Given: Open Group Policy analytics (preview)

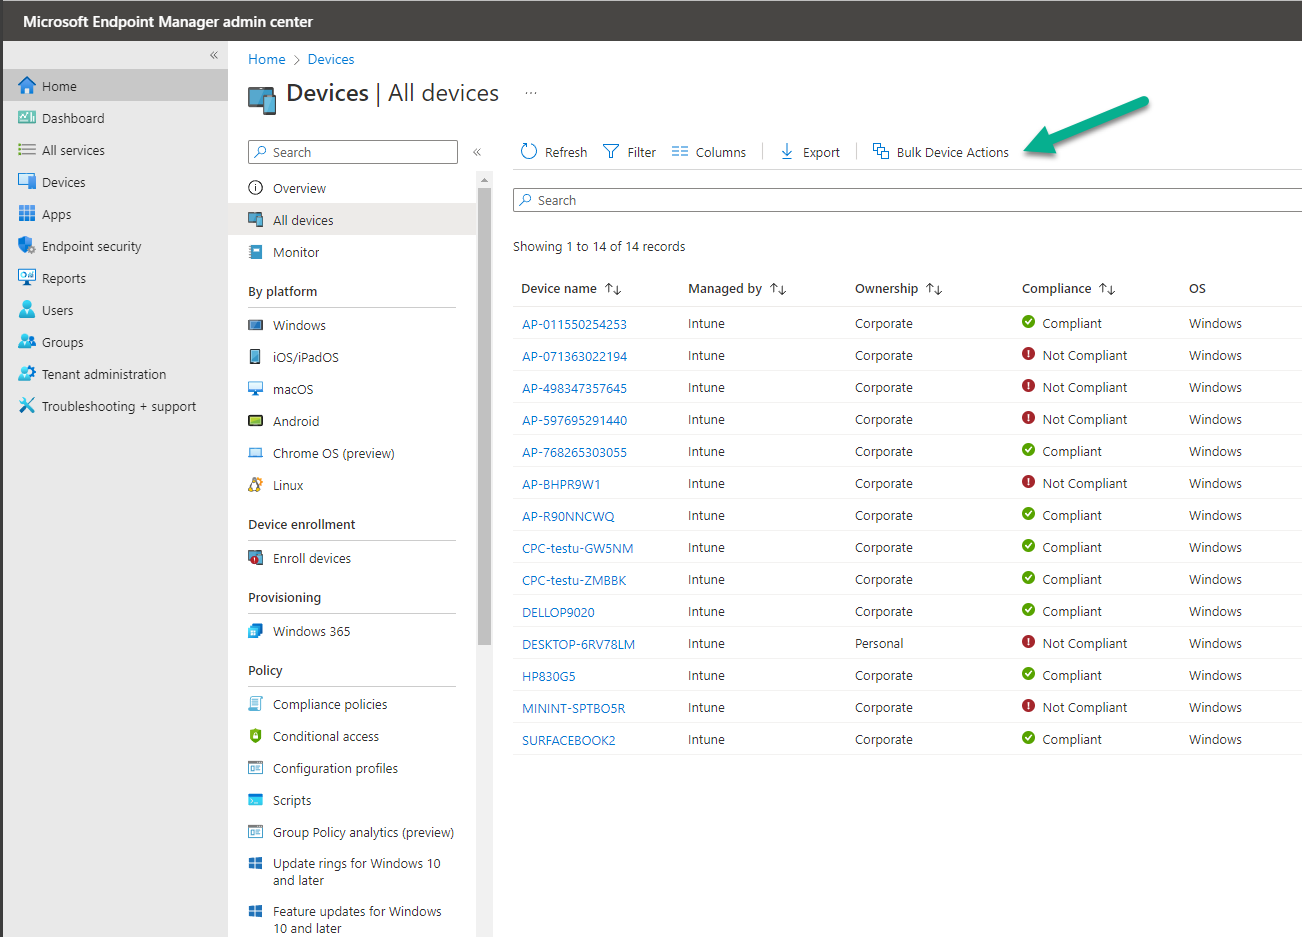Looking at the screenshot, I should click(363, 832).
